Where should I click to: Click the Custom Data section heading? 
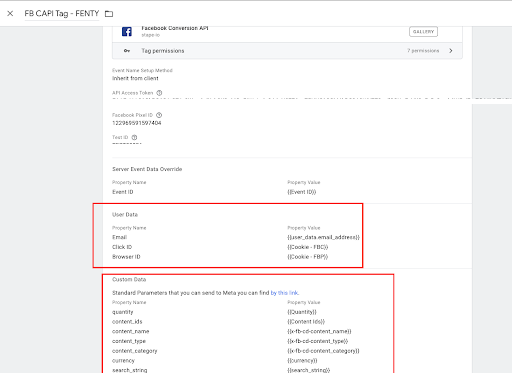129,279
